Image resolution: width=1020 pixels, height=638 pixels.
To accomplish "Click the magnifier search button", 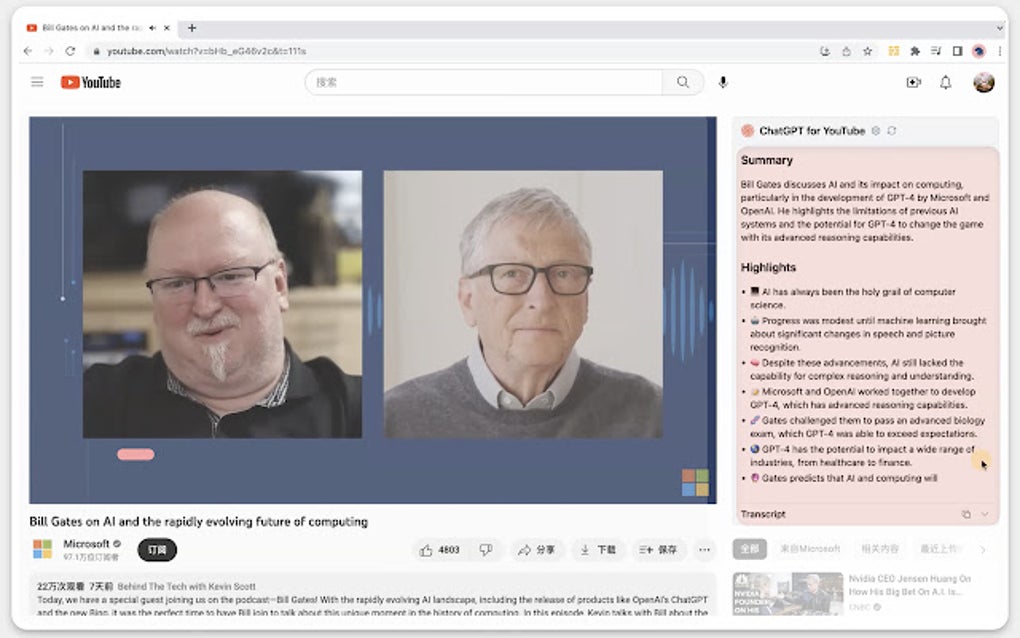I will pyautogui.click(x=682, y=82).
